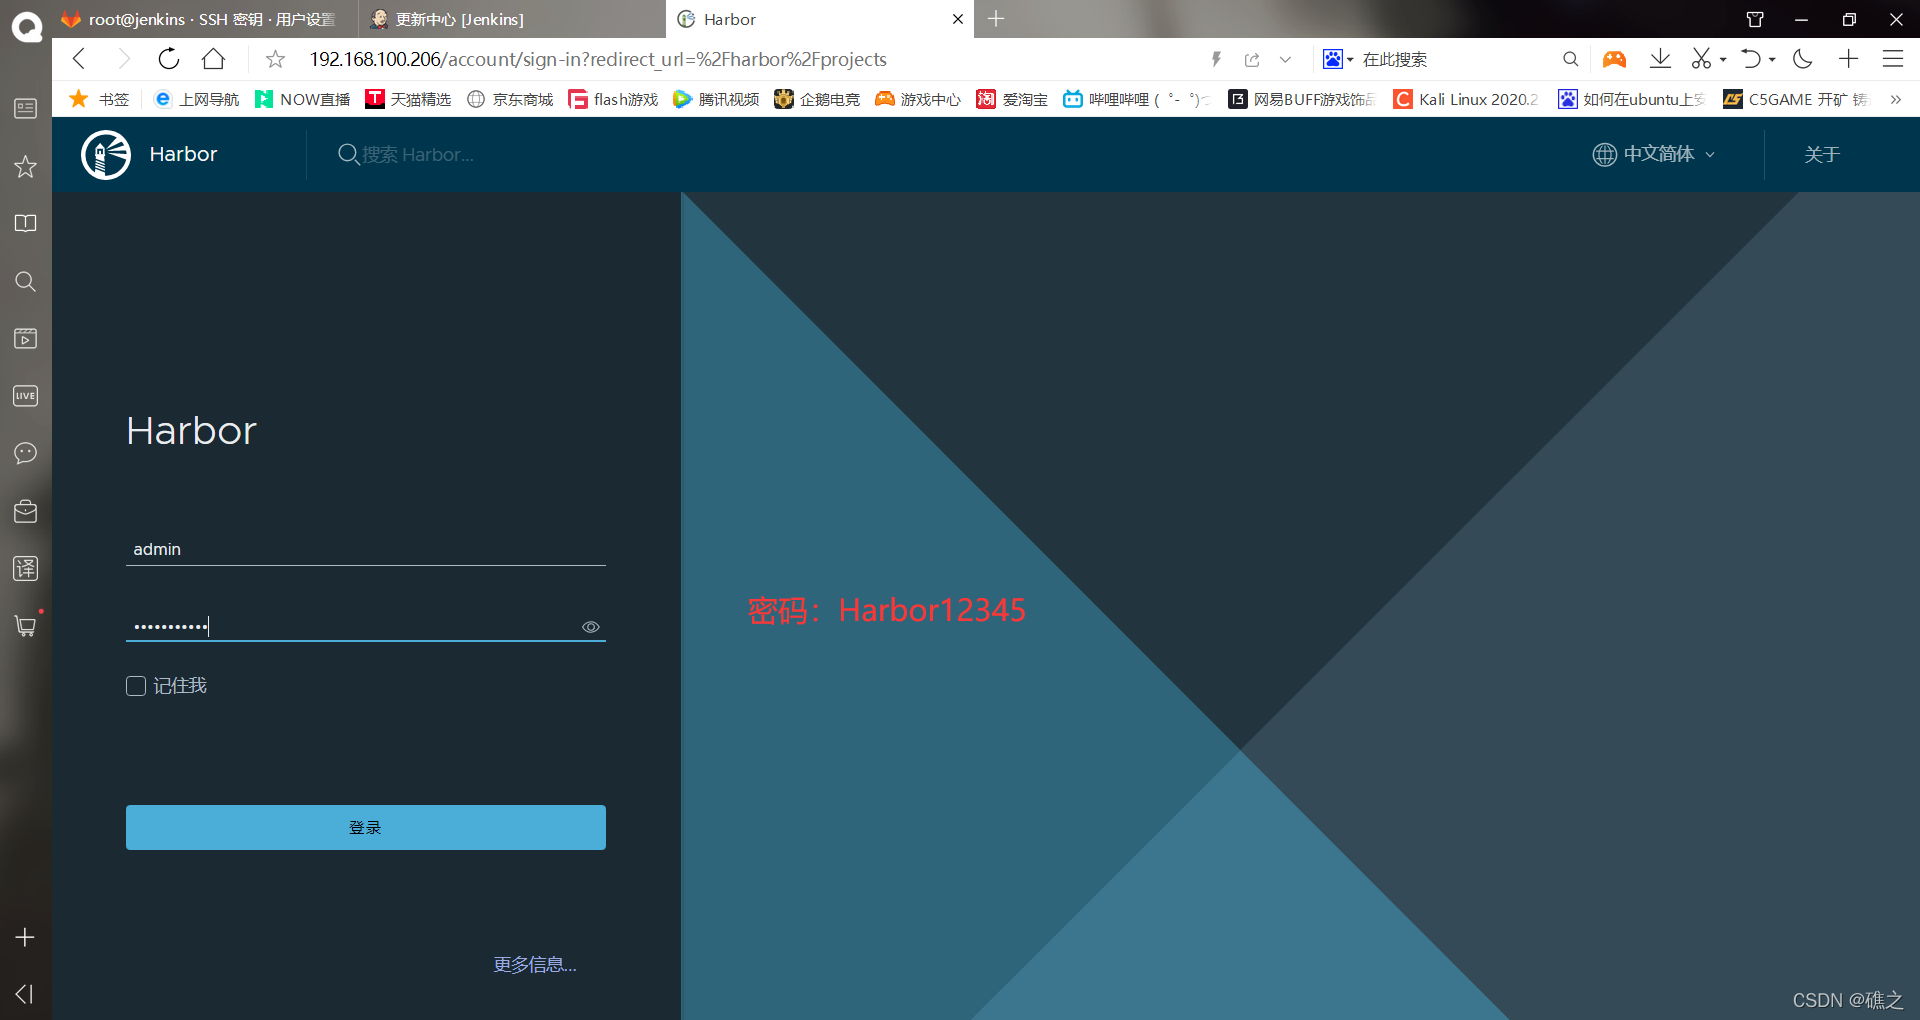The width and height of the screenshot is (1920, 1020).
Task: Click the globe language icon
Action: 1604,154
